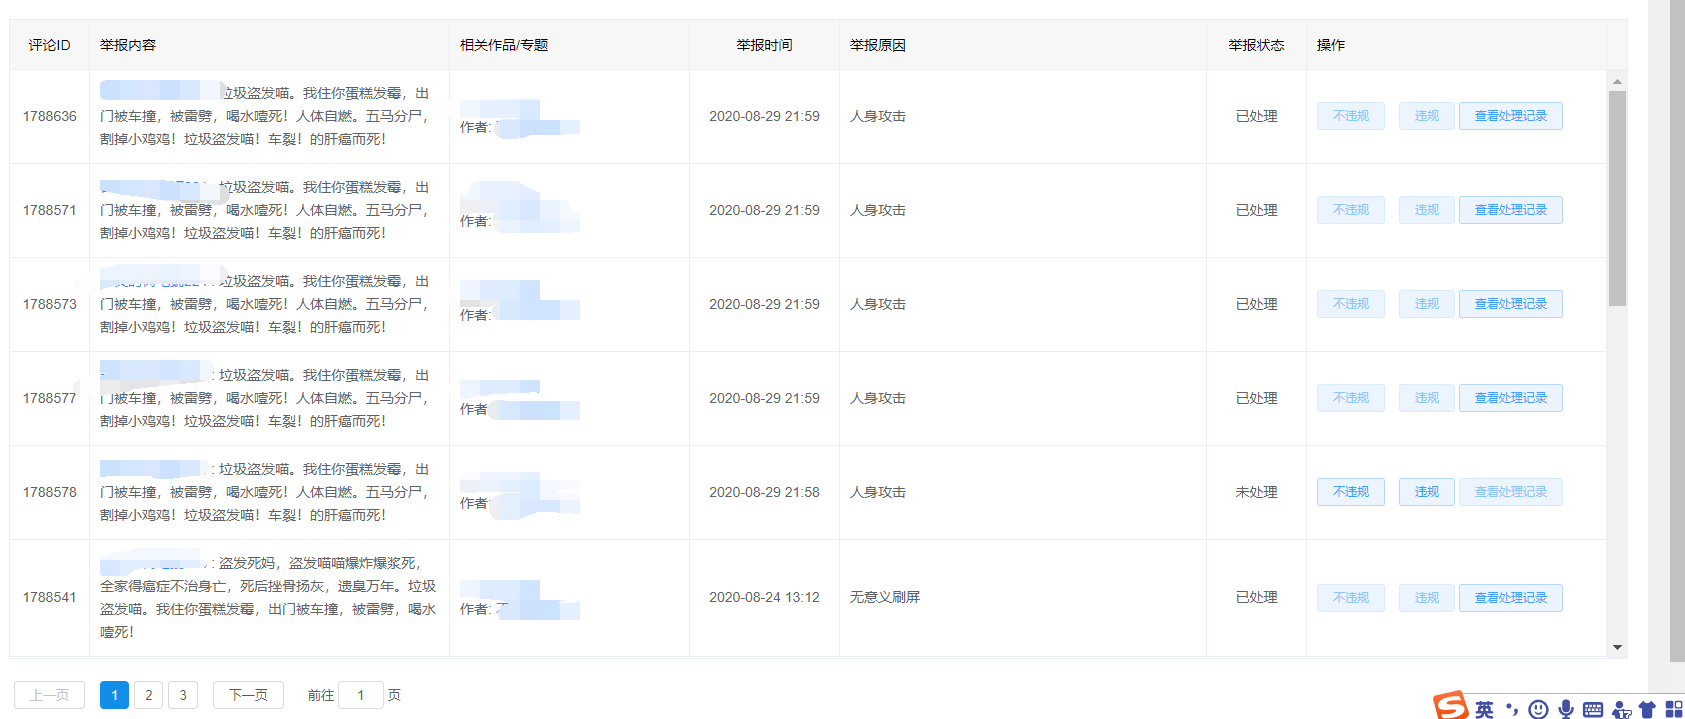The width and height of the screenshot is (1685, 719).
Task: Click 违规 in row 1788573
Action: click(x=1426, y=304)
